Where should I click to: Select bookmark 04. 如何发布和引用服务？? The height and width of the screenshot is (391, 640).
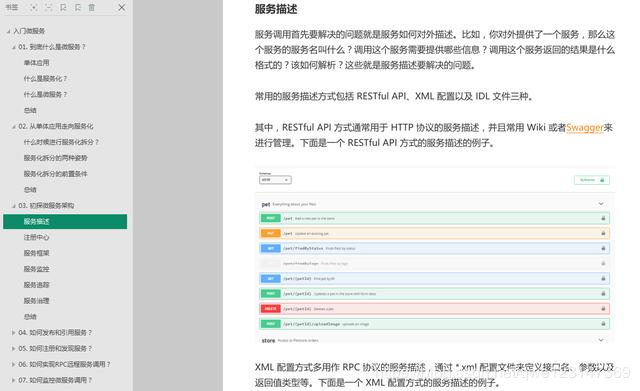pos(55,333)
